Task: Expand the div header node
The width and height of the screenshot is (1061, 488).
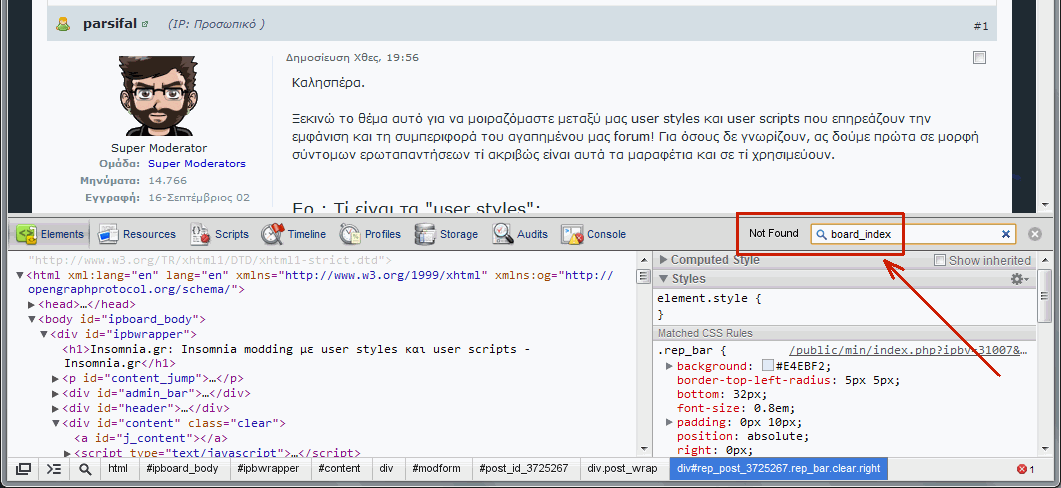Action: pyautogui.click(x=56, y=408)
